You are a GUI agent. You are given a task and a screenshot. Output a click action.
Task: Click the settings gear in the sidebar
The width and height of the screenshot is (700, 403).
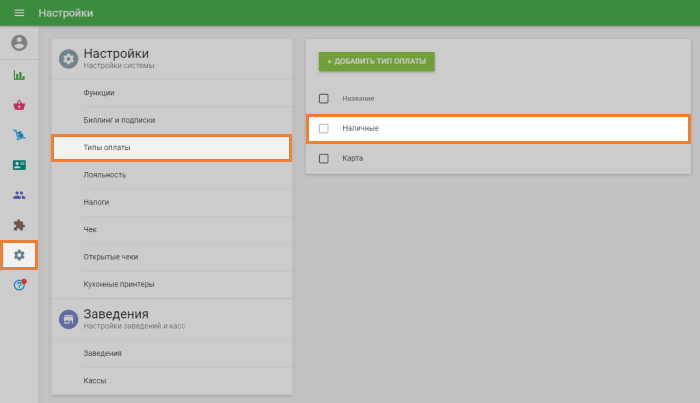(x=19, y=255)
